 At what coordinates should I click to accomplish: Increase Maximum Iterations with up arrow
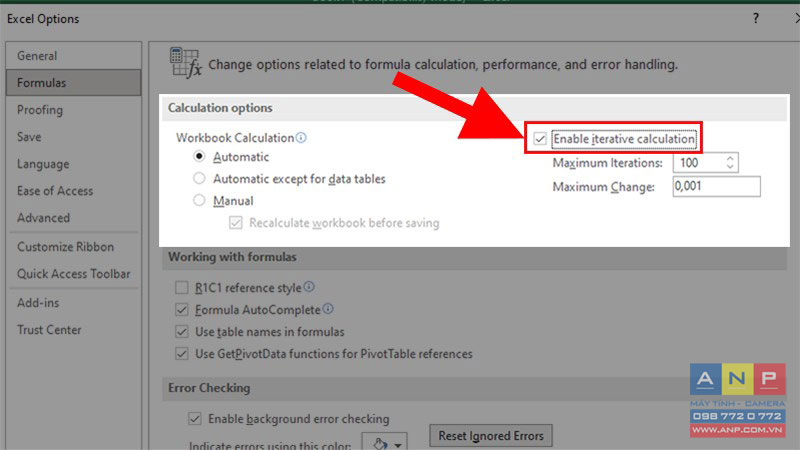730,159
